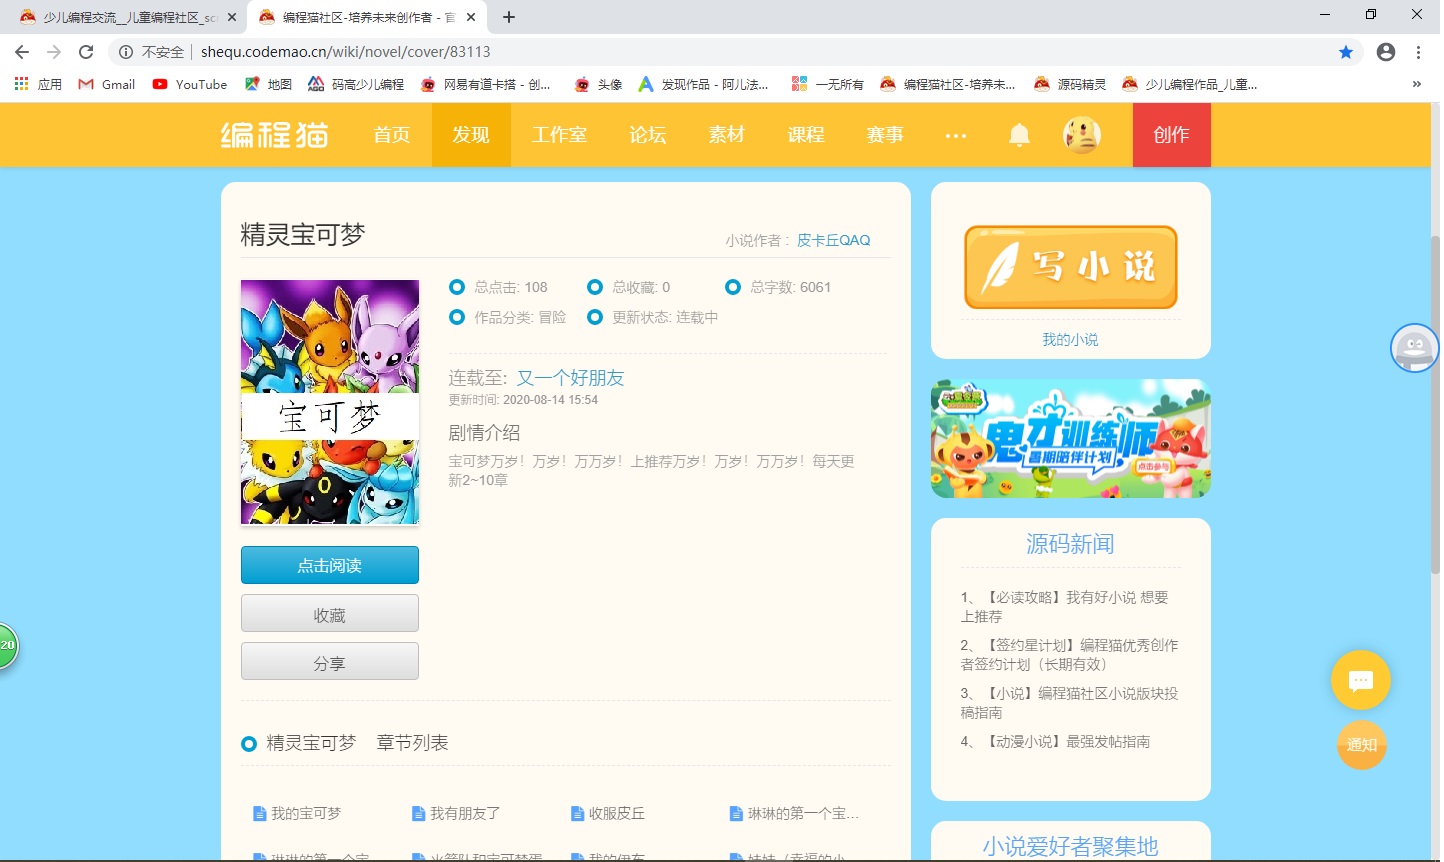Viewport: 1444px width, 862px height.
Task: Open 课程 from the navigation bar
Action: pos(806,135)
